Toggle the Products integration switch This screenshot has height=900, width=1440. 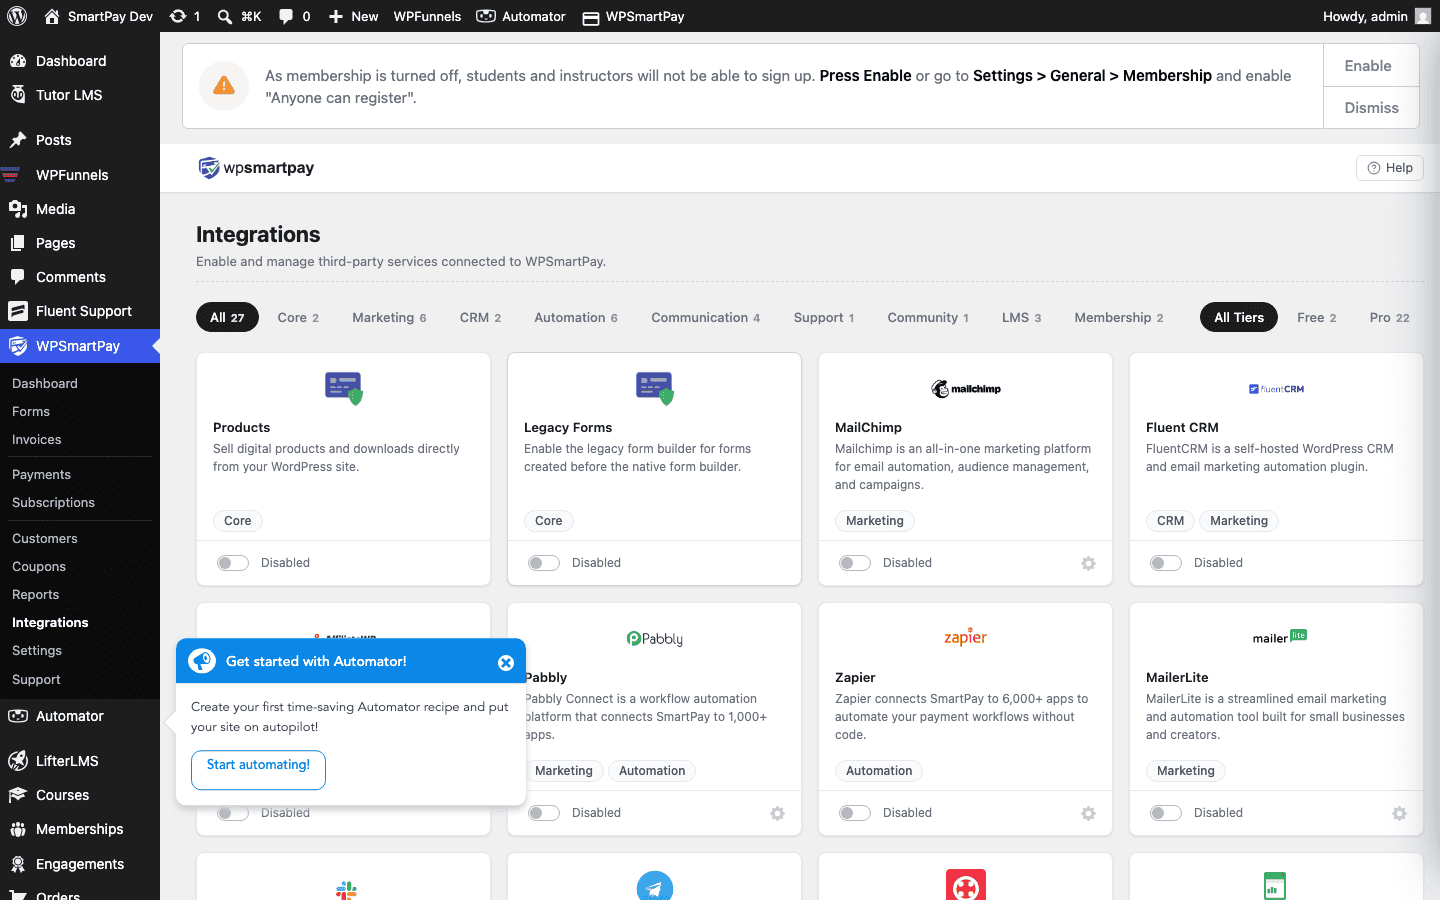233,563
